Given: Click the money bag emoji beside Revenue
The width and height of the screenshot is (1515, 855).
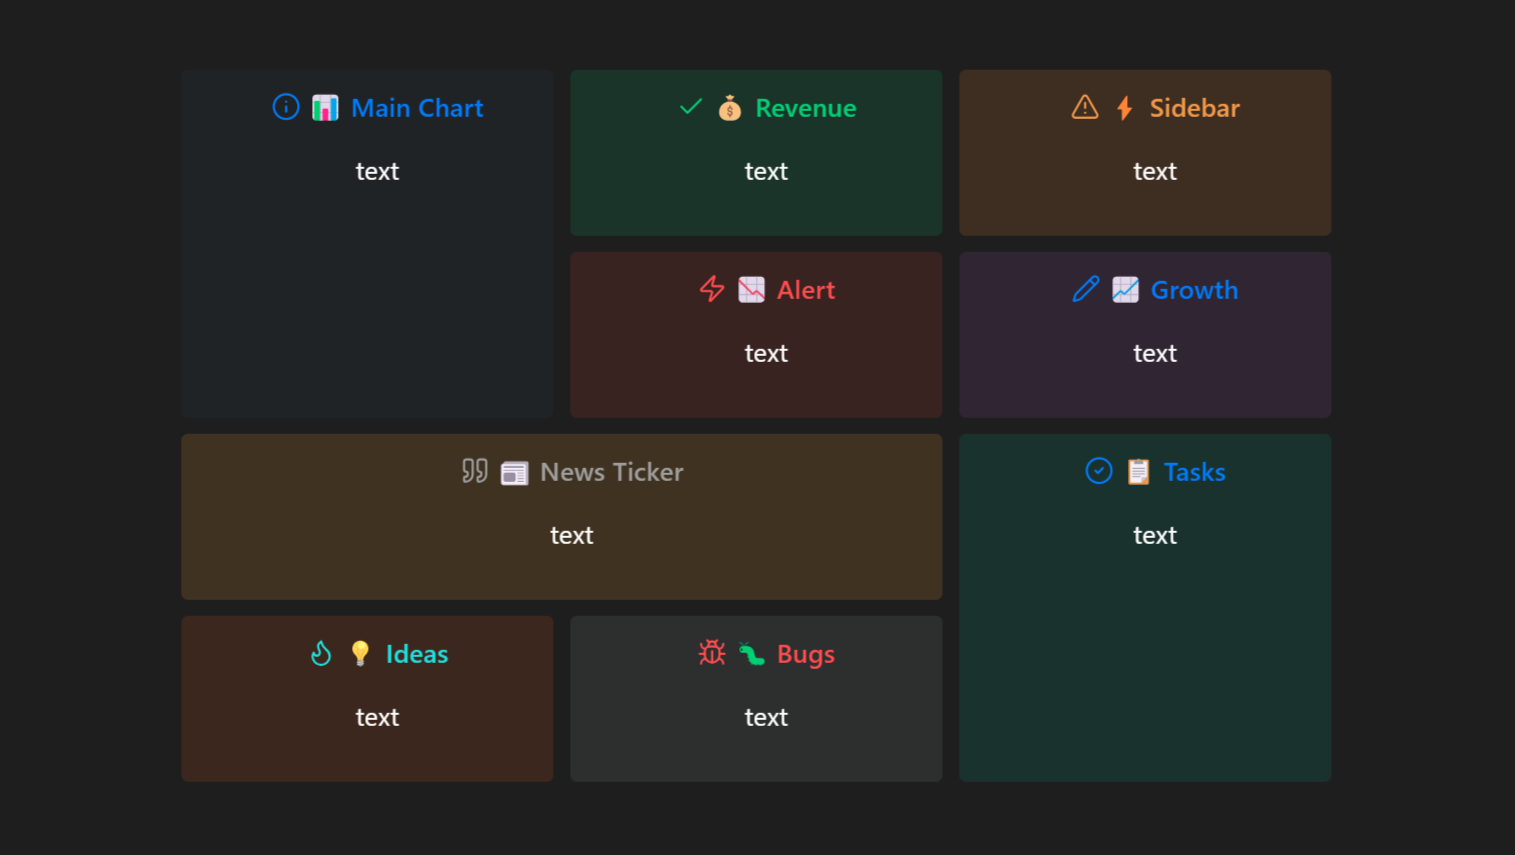Looking at the screenshot, I should pyautogui.click(x=730, y=108).
